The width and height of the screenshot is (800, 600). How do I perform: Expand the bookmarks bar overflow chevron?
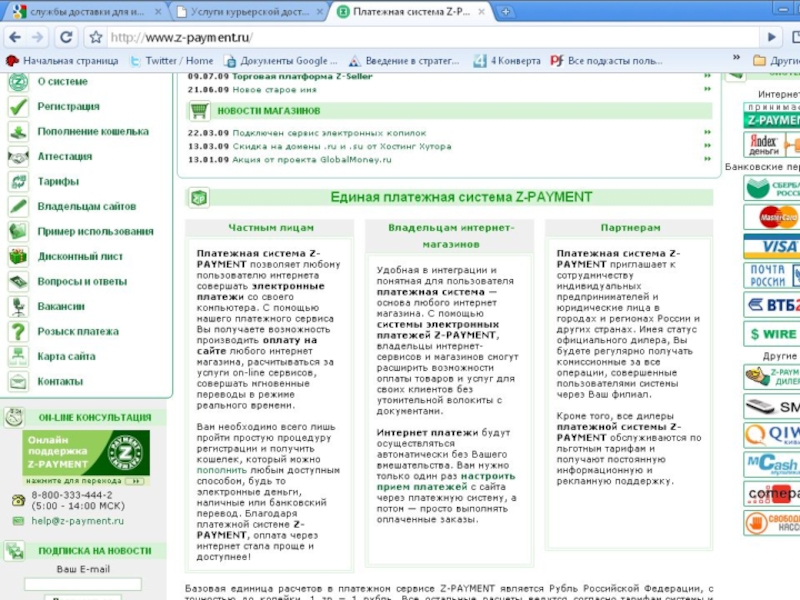736,58
